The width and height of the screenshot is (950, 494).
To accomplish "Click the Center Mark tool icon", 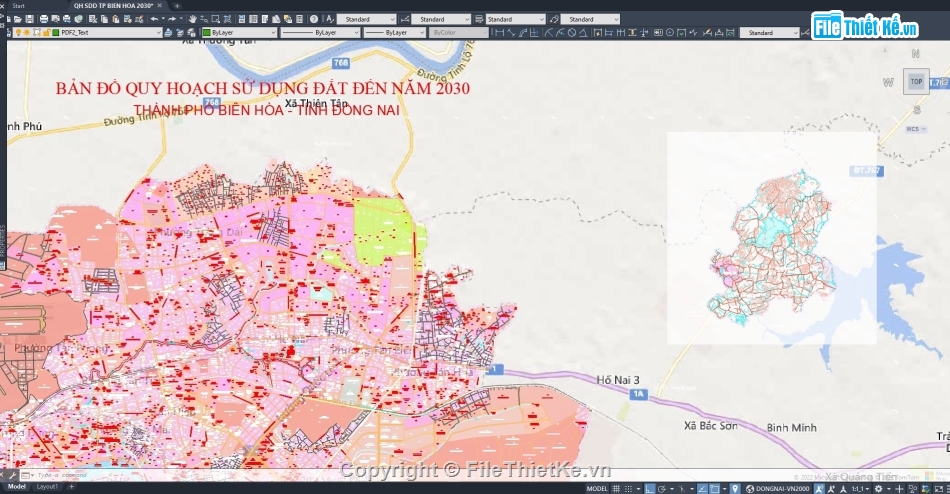I will [x=670, y=33].
